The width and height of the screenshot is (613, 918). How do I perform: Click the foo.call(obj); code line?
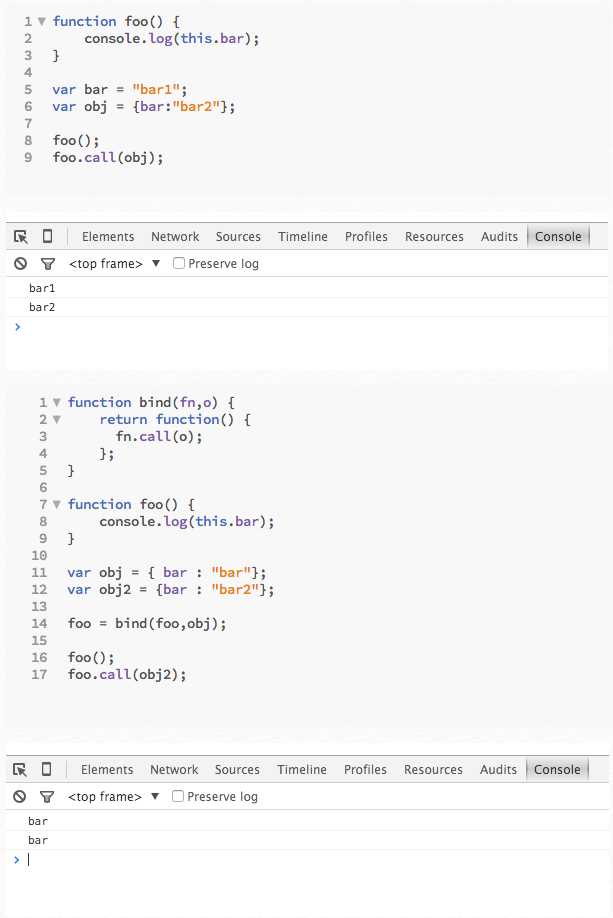pyautogui.click(x=108, y=157)
